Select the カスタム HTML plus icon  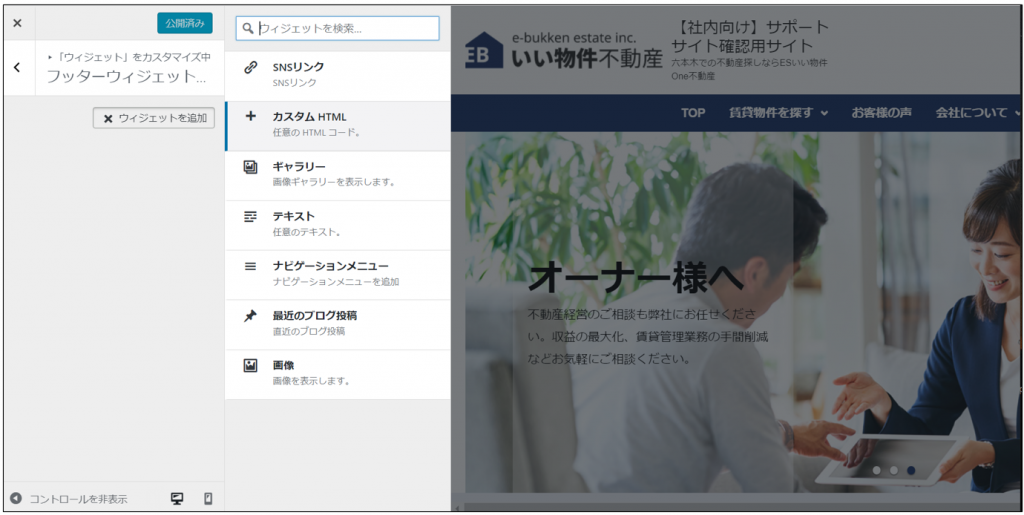click(x=251, y=117)
